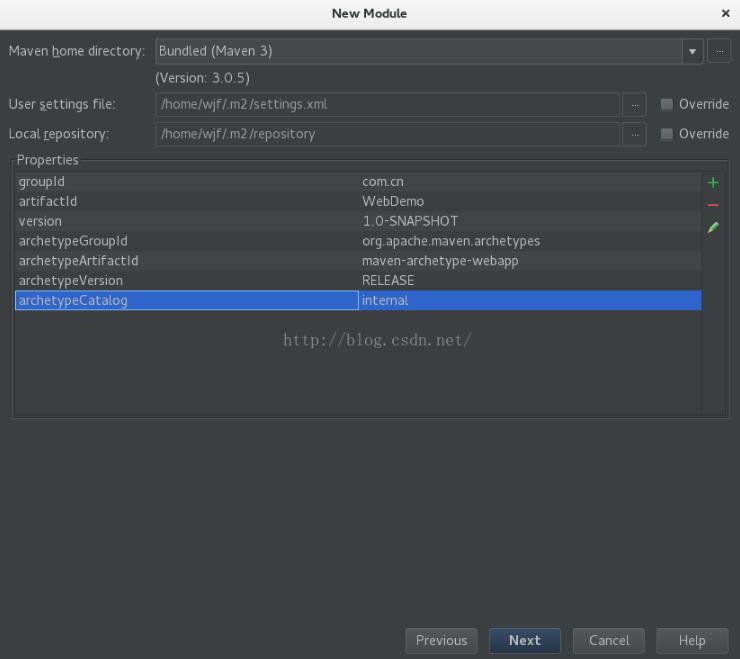Select the artifactId property name

pyautogui.click(x=48, y=202)
